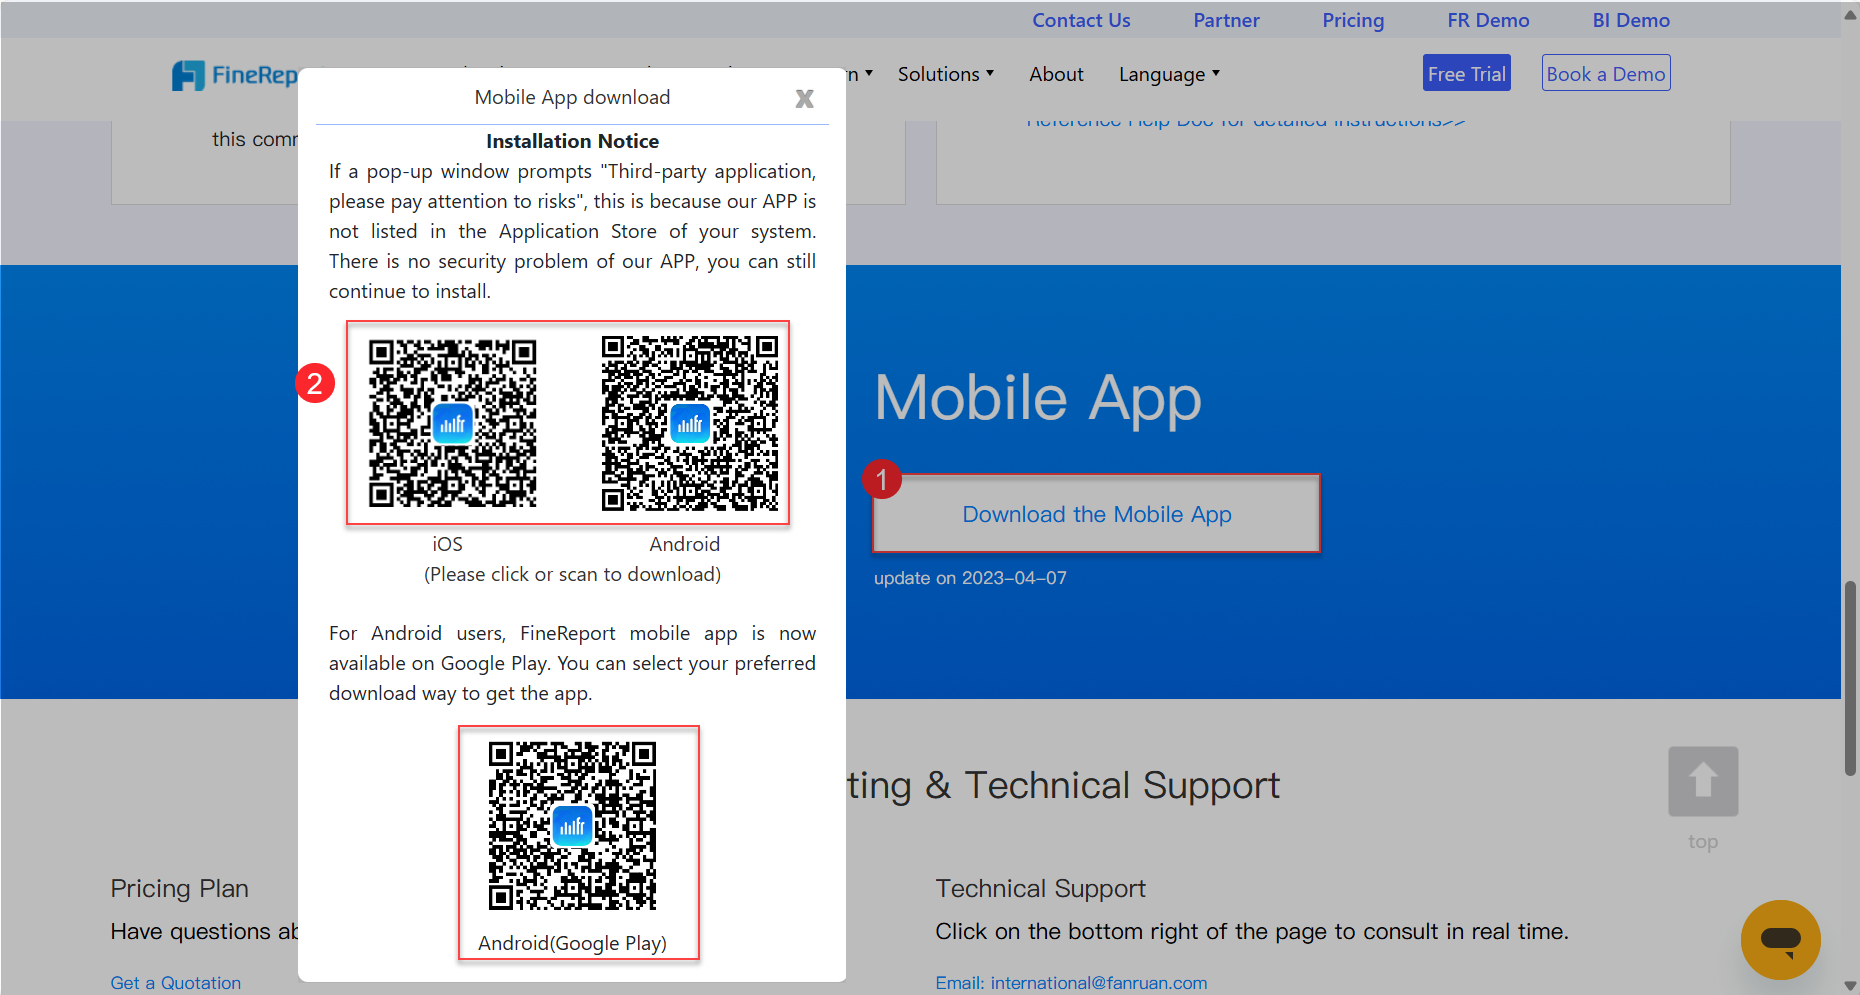Click the FineReport logo
This screenshot has width=1860, height=995.
coord(236,75)
